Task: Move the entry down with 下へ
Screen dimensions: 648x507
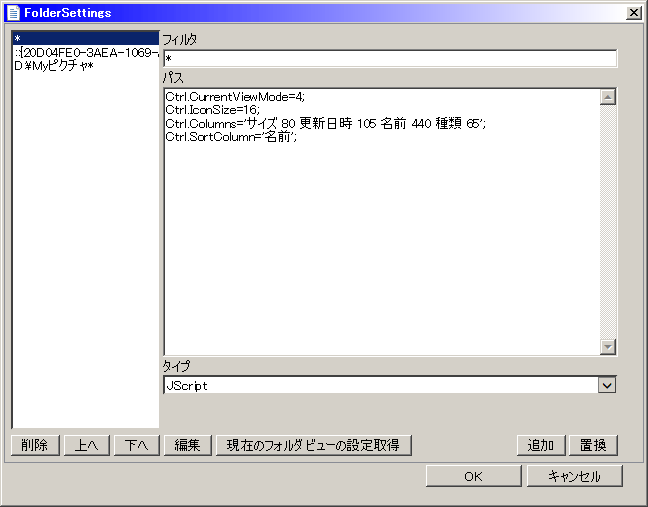Action: pyautogui.click(x=137, y=446)
